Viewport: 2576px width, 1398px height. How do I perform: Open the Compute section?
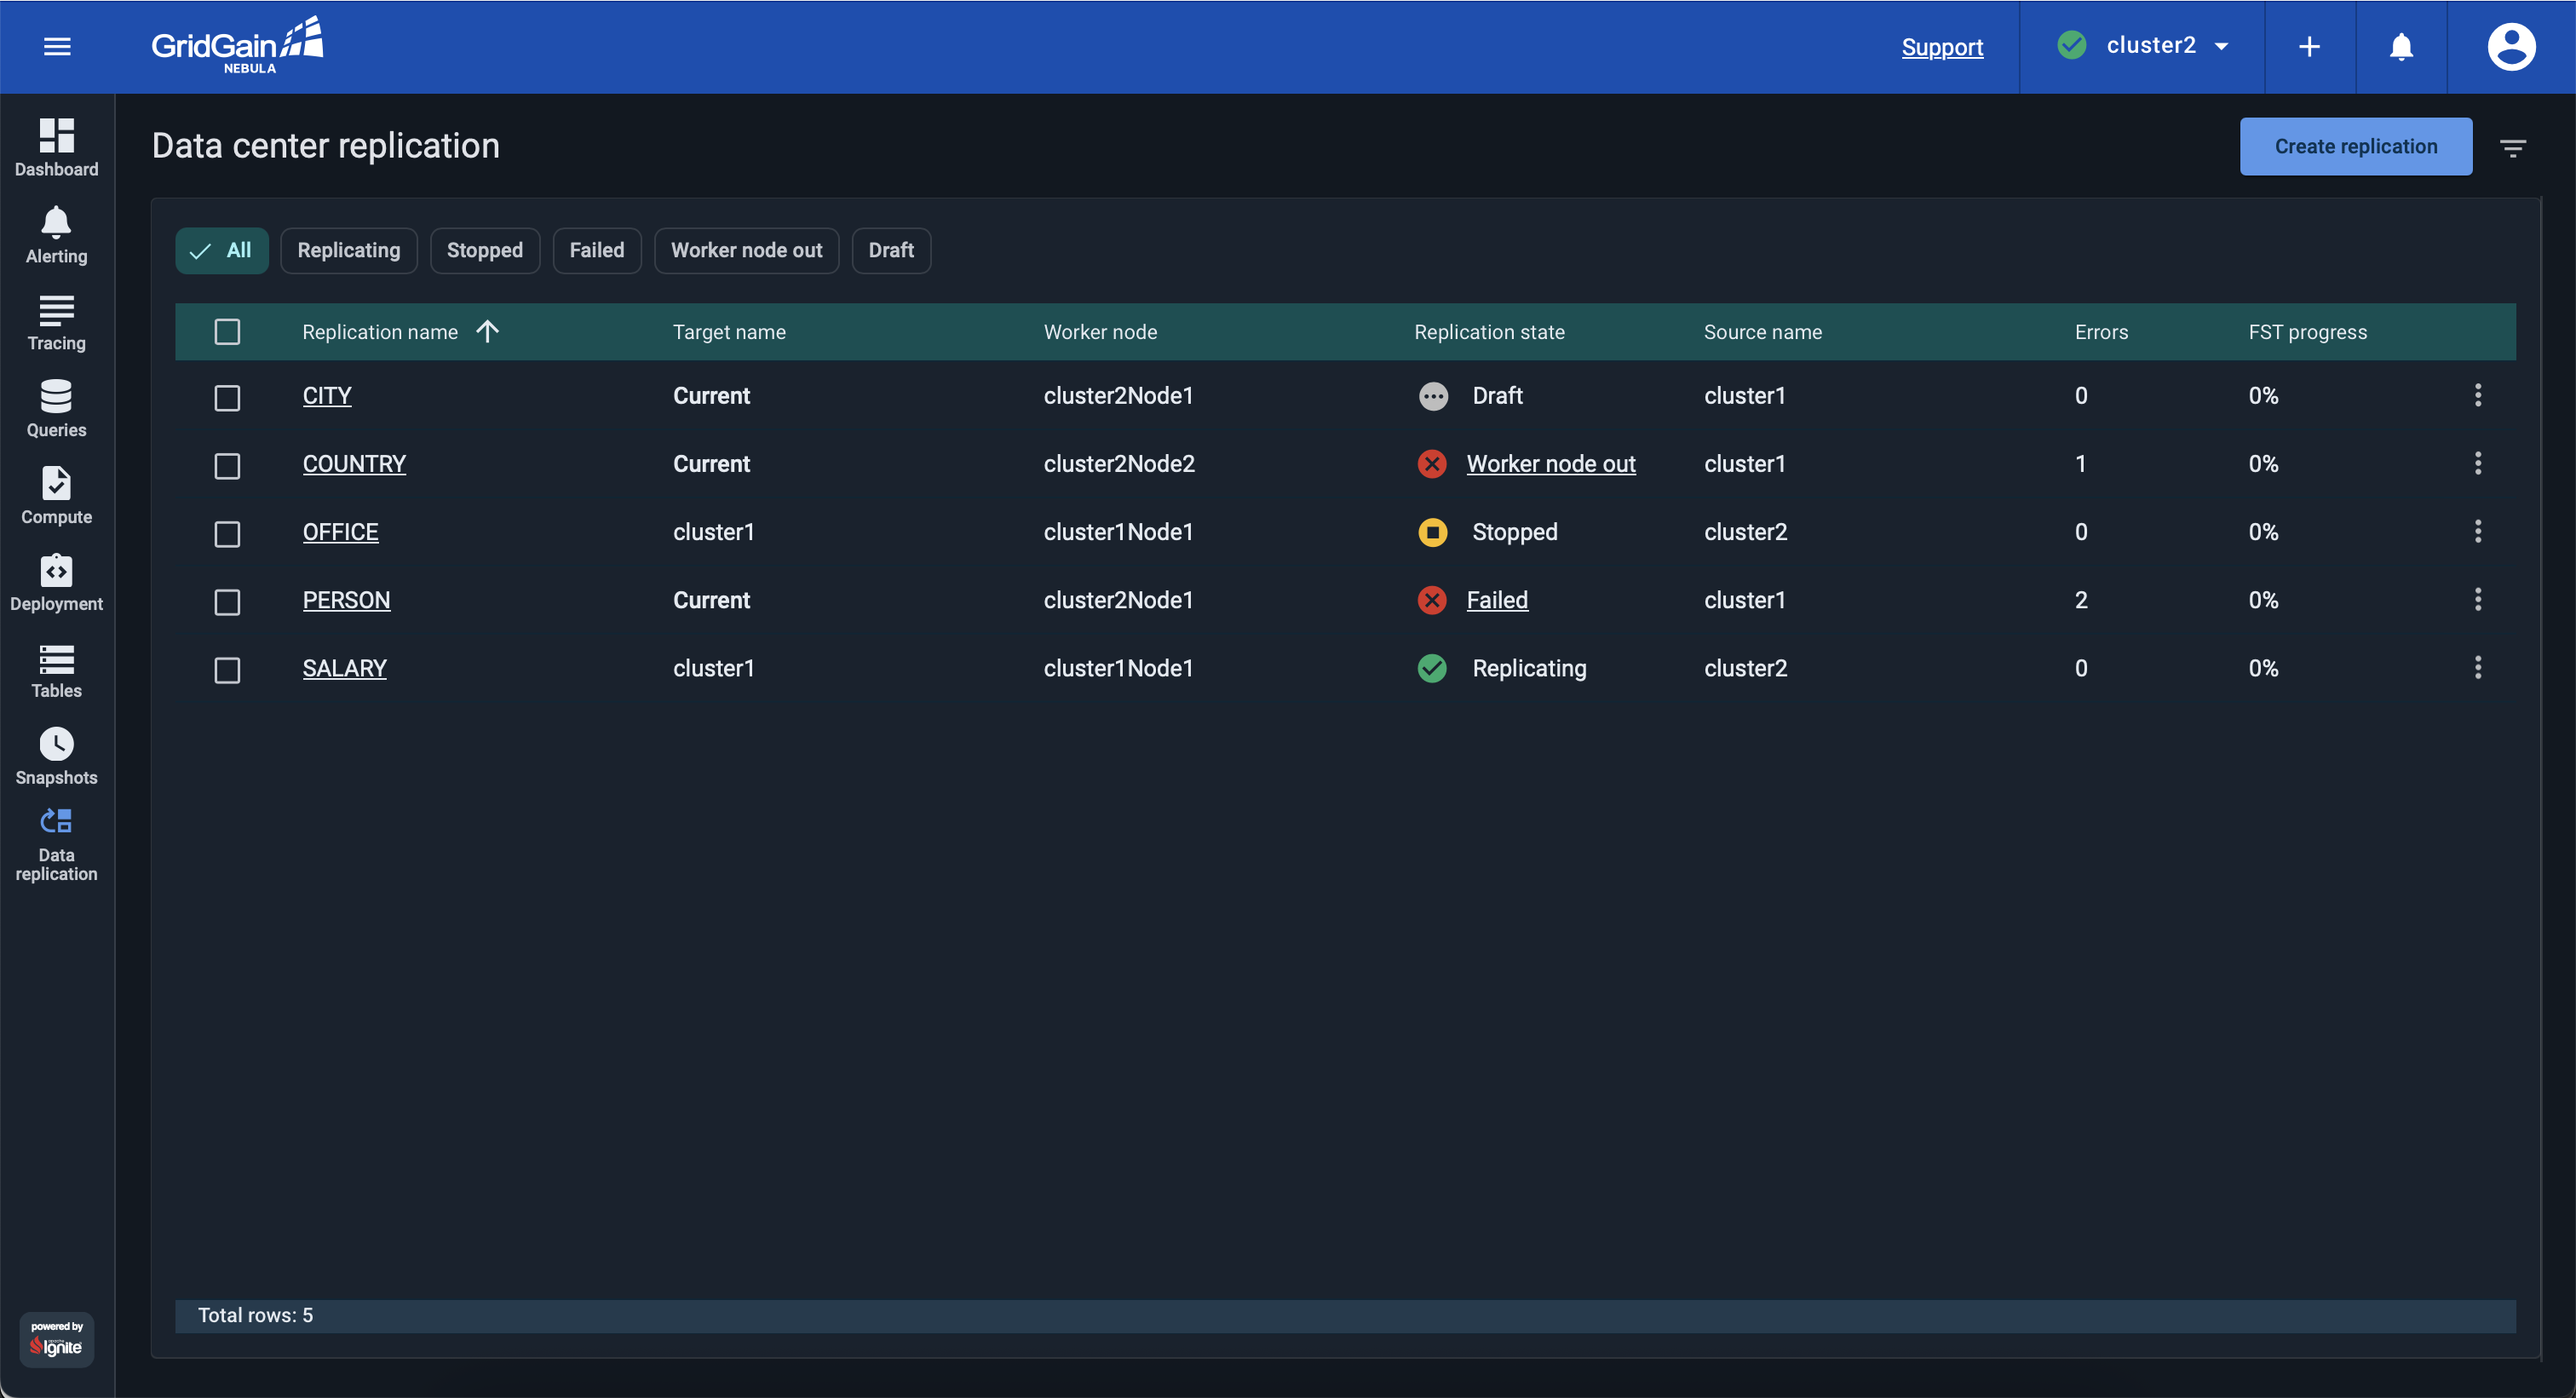coord(56,495)
